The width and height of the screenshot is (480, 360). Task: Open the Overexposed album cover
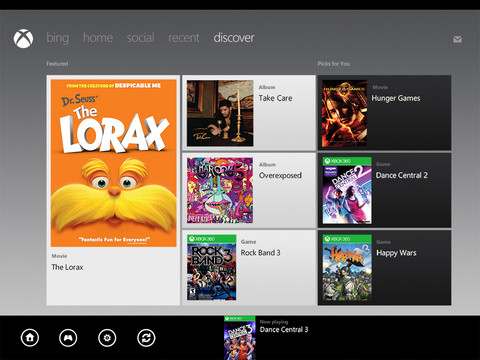point(220,190)
